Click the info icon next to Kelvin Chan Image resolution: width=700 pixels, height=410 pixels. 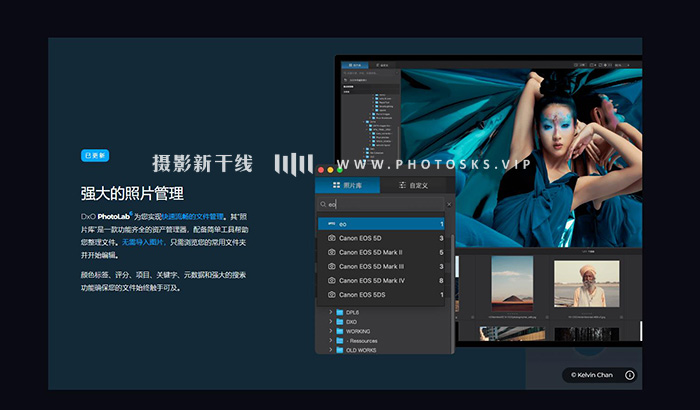(629, 375)
